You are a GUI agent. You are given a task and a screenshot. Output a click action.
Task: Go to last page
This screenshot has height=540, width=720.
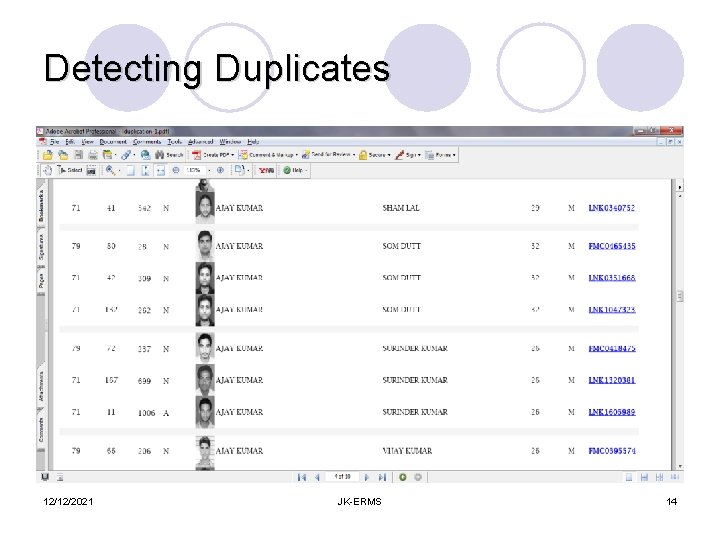click(382, 478)
